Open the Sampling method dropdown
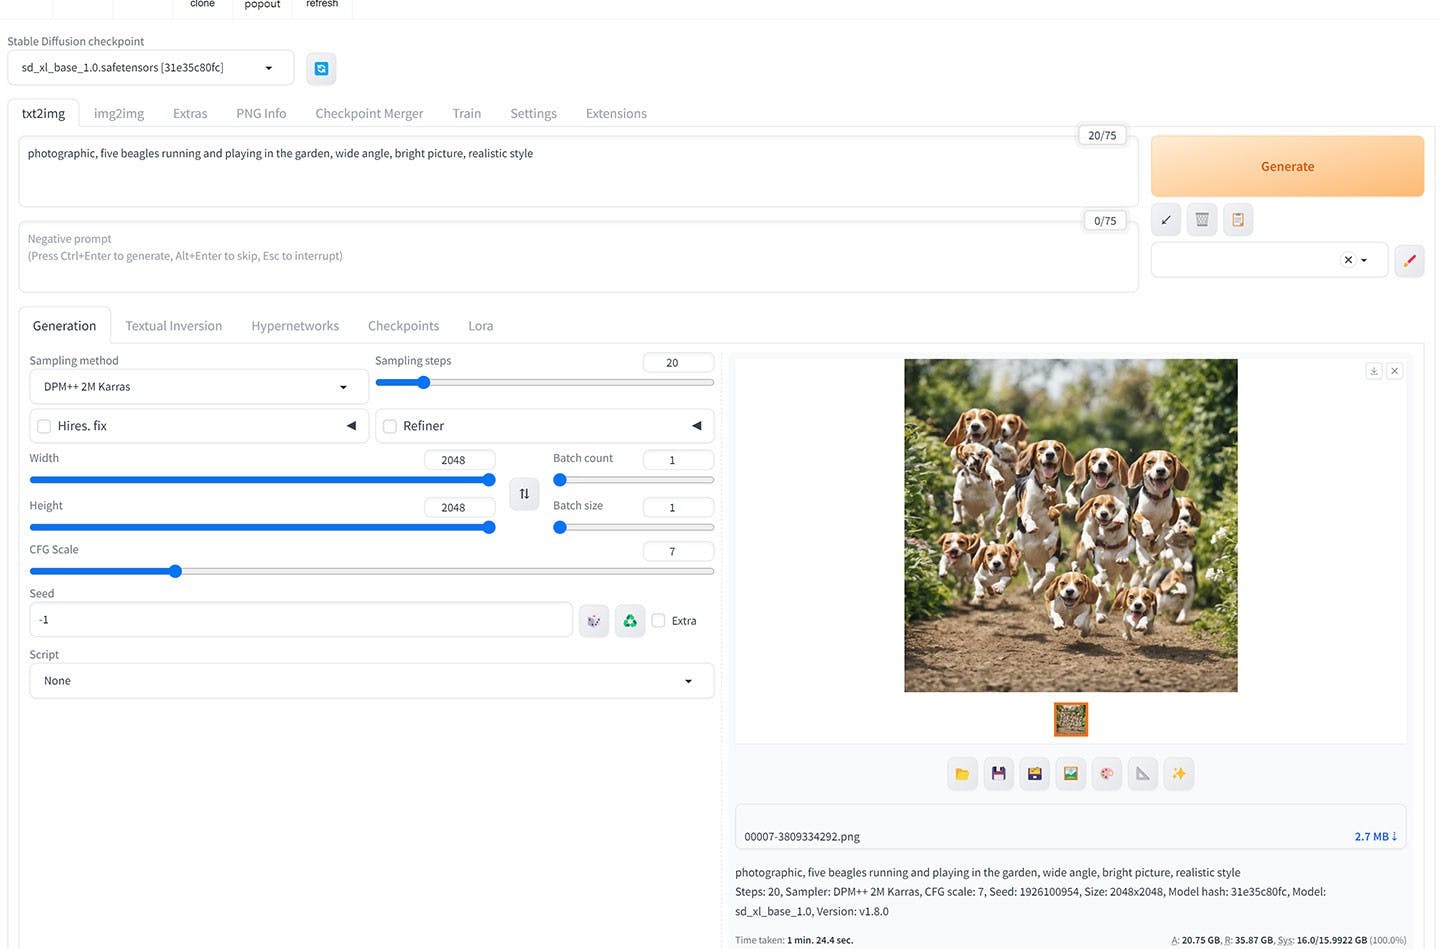 (x=198, y=387)
